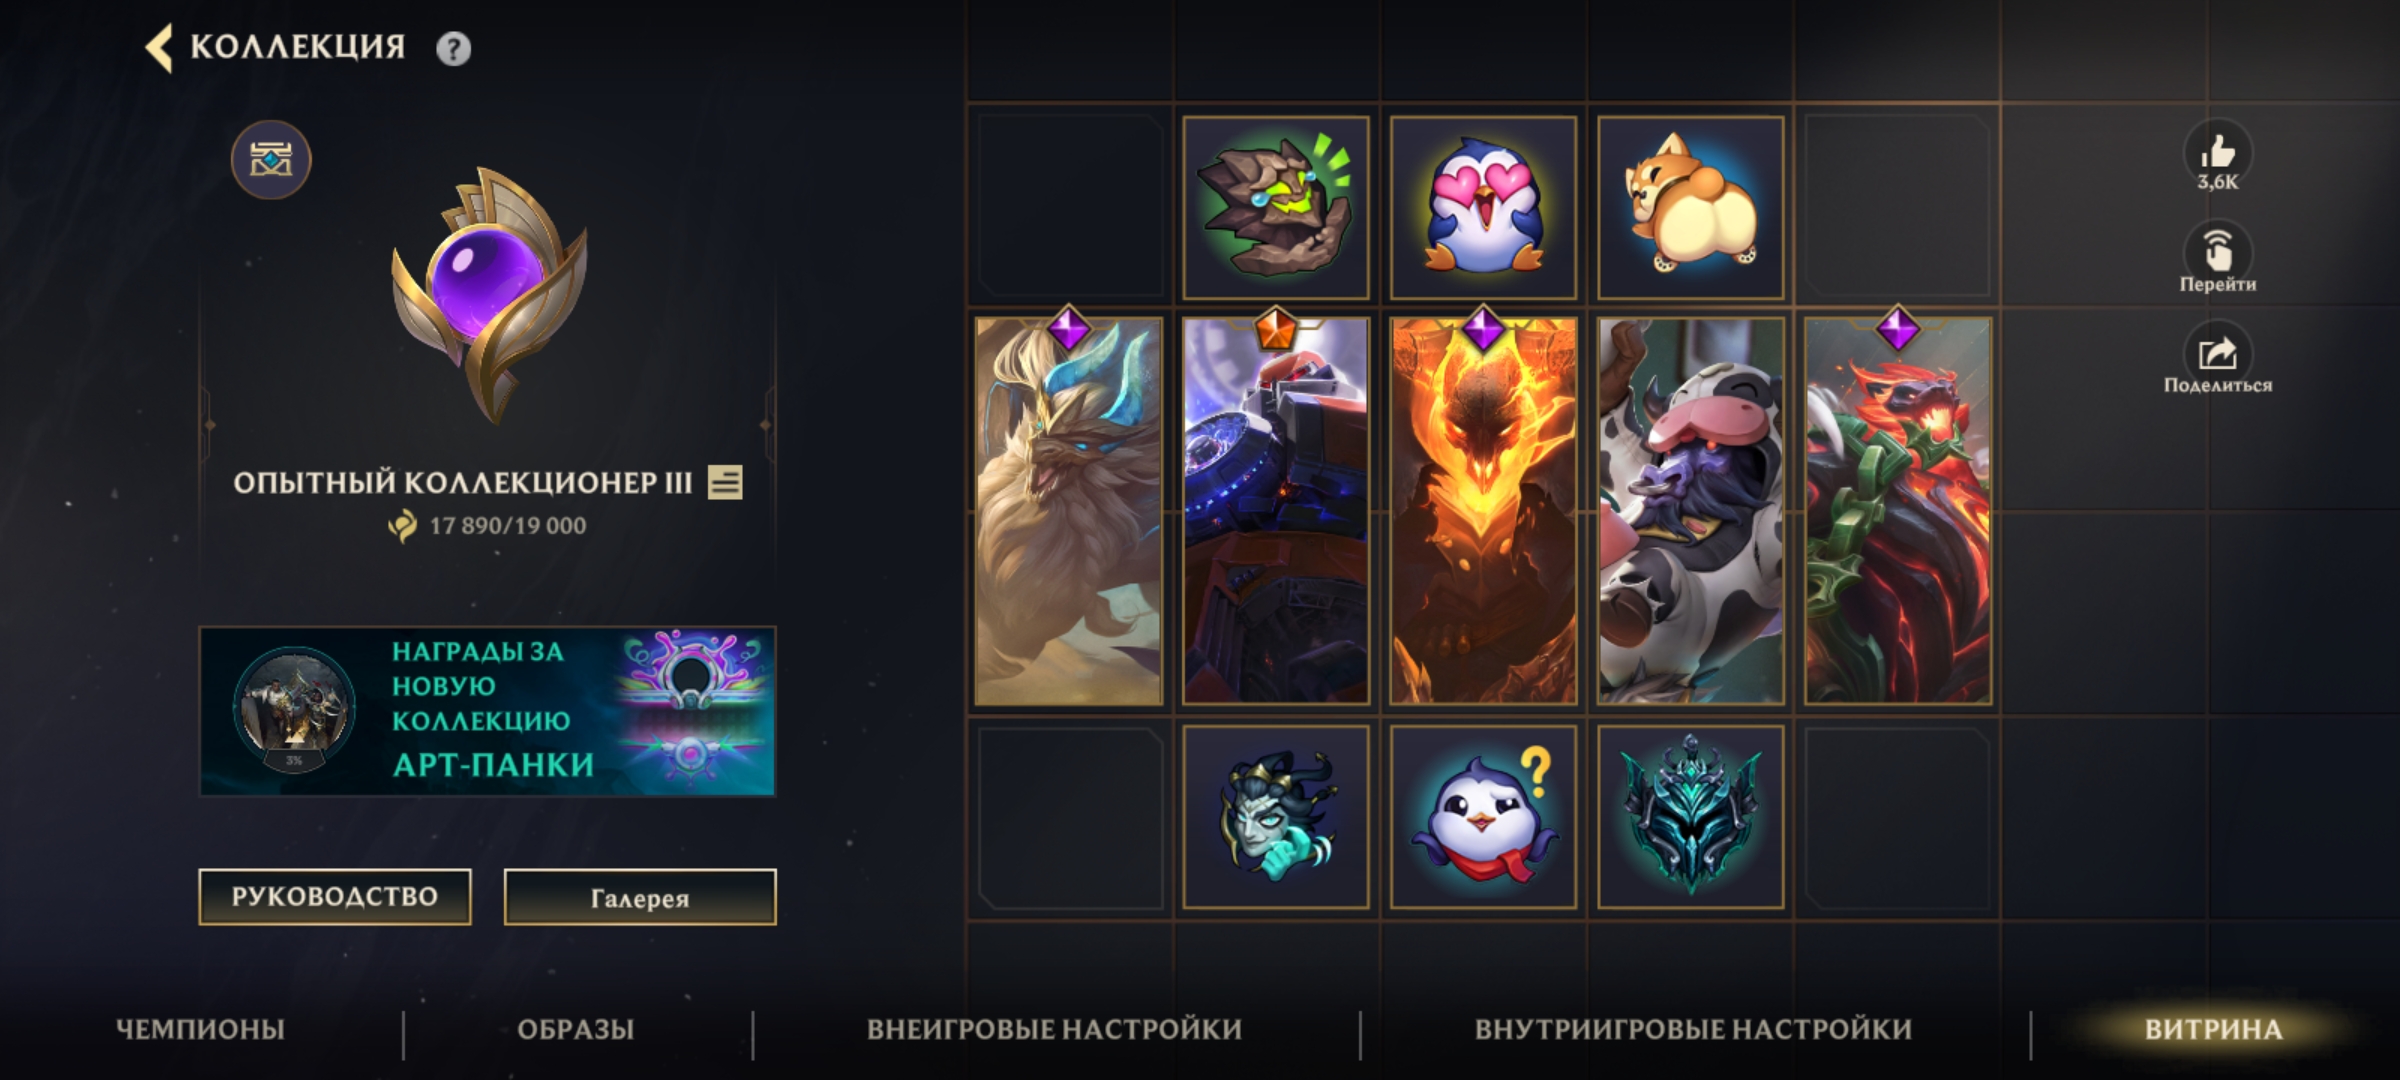Screen dimensions: 2400x1080
Task: Click the Галерея button
Action: point(640,897)
